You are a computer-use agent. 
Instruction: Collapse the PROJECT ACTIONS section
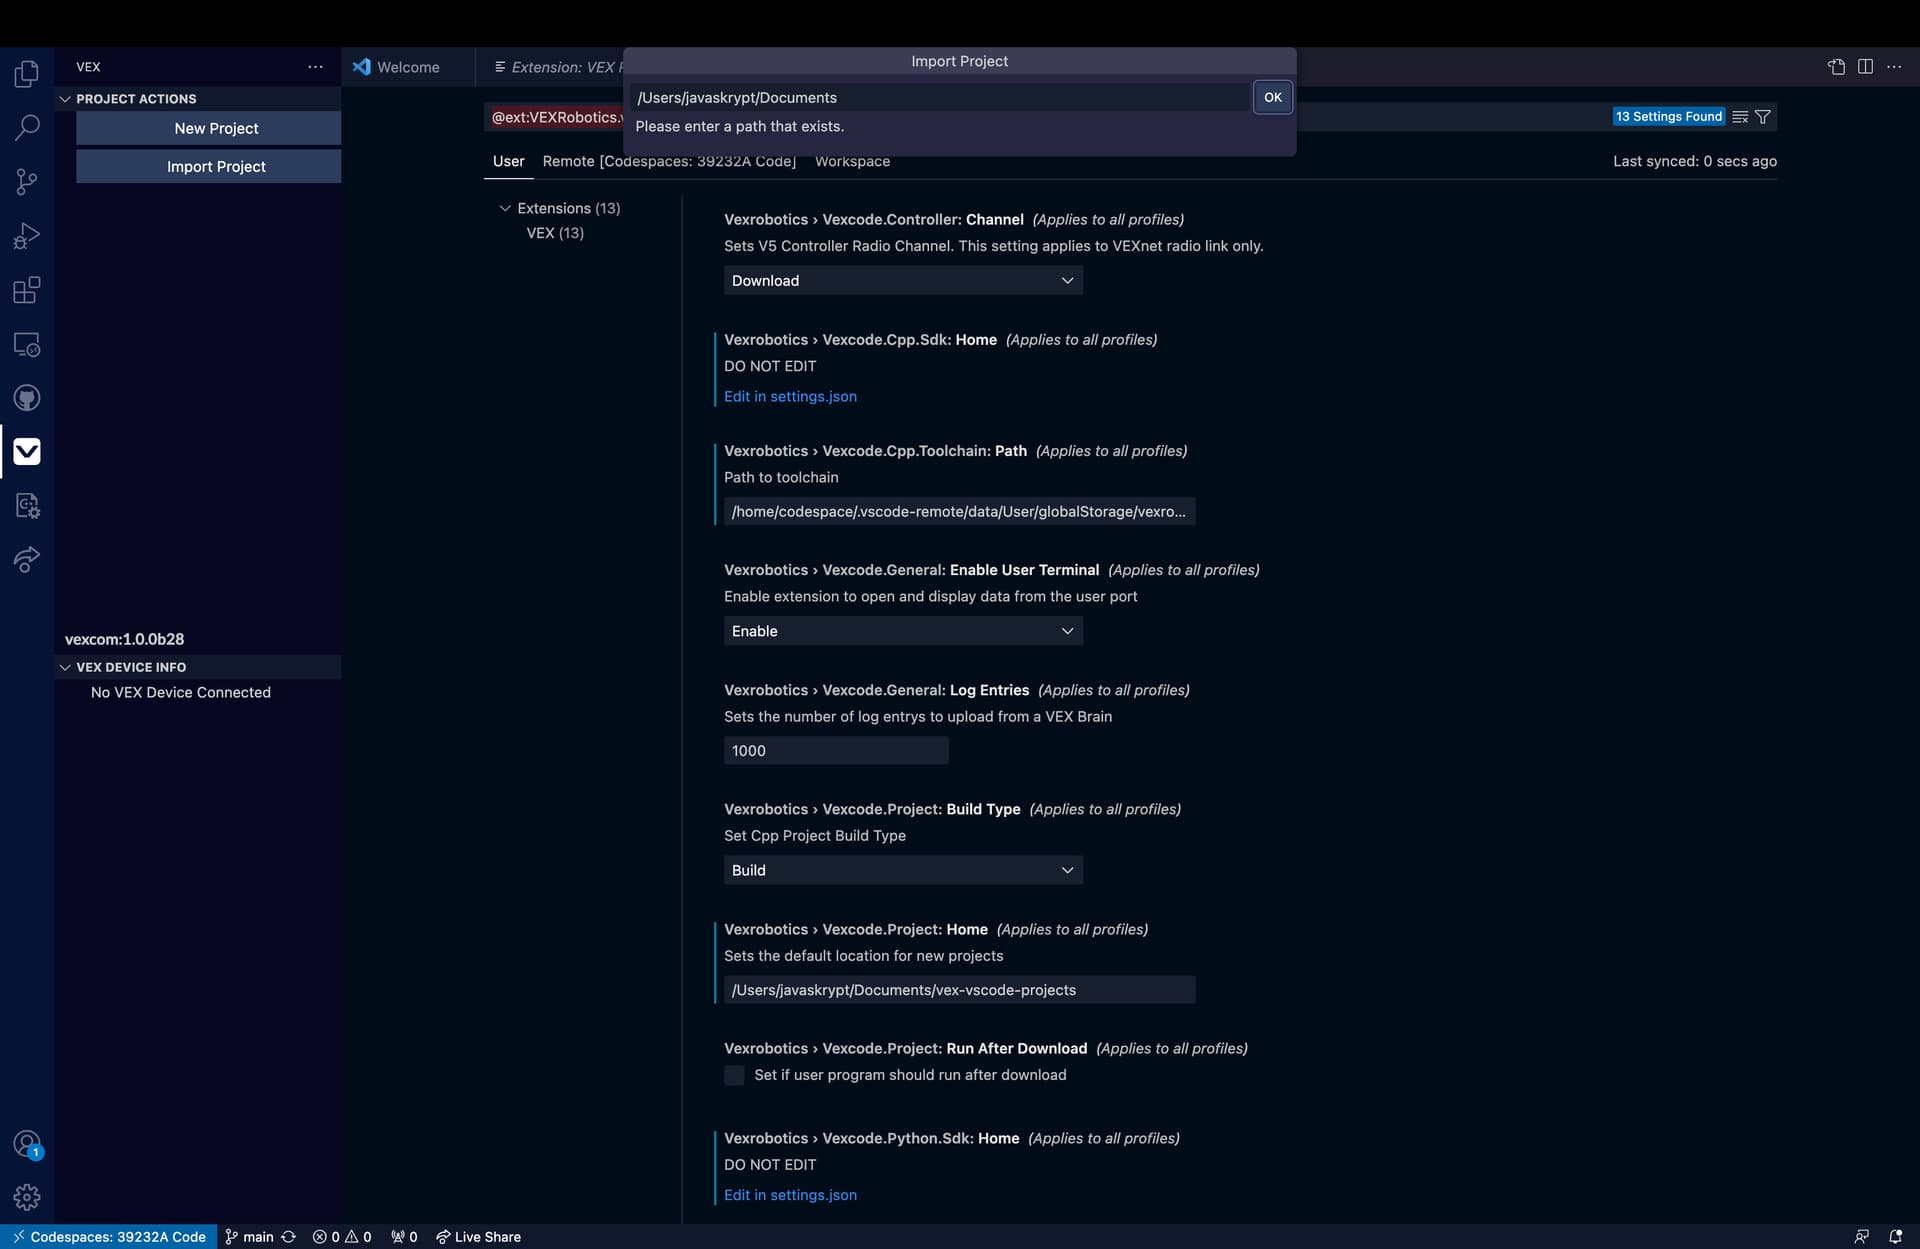[x=198, y=99]
